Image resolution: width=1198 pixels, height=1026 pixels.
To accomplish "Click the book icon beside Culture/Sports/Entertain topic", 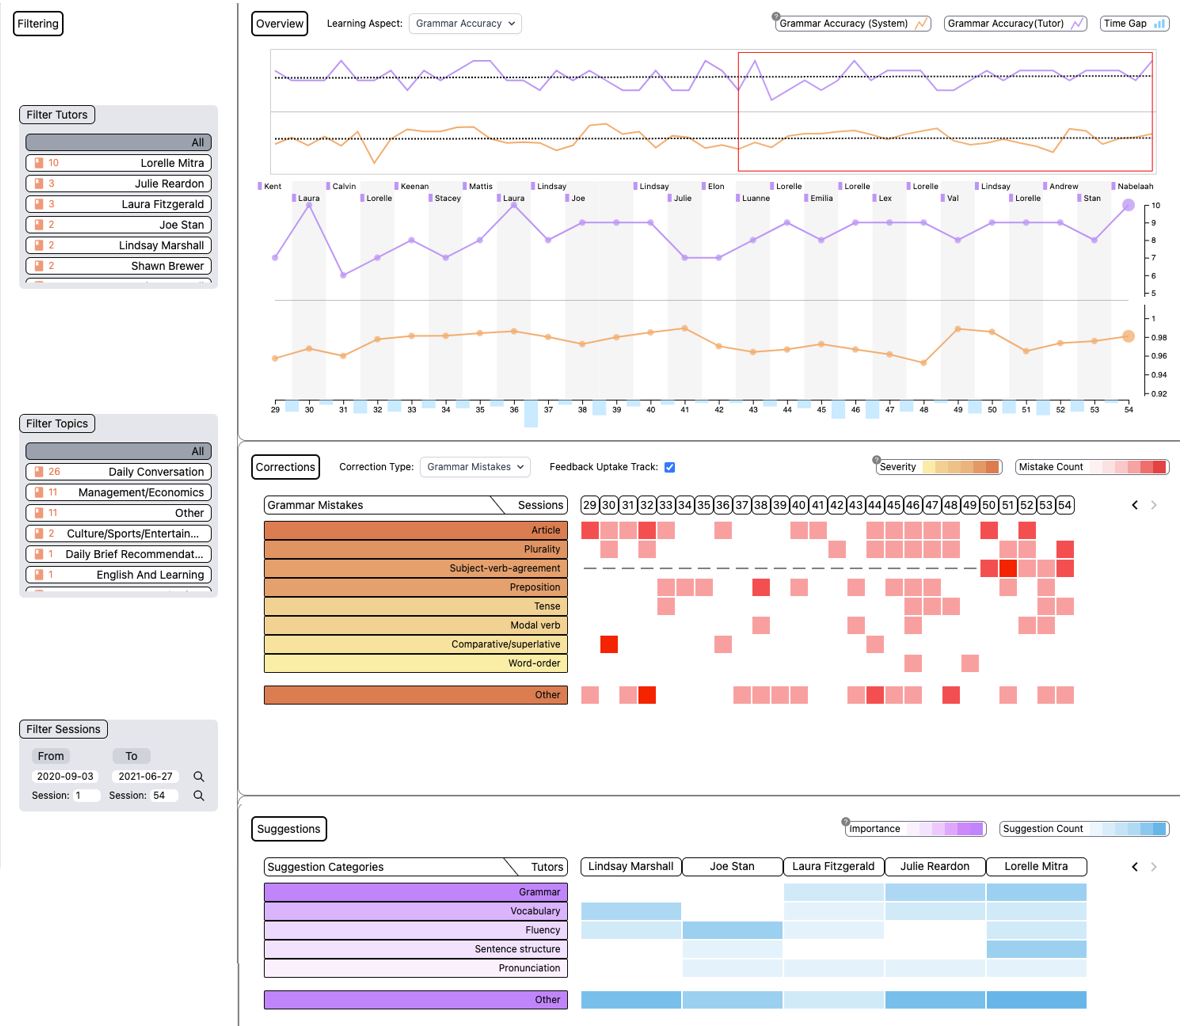I will click(39, 533).
